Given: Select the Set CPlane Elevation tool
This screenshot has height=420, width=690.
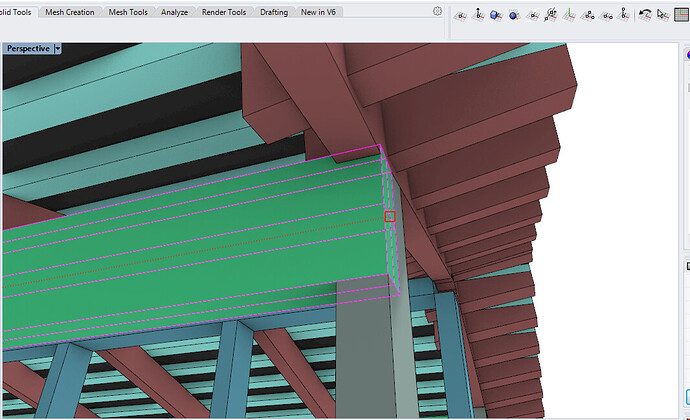Looking at the screenshot, I should pos(479,15).
